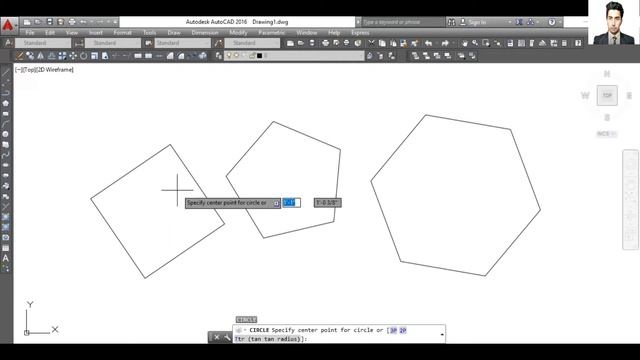Close the command line with X
Viewport: 640px width, 360px height.
point(216,338)
